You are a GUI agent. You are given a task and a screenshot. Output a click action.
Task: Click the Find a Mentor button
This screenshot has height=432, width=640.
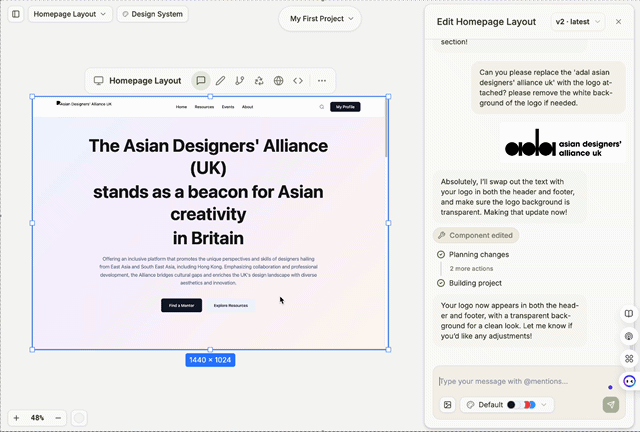click(x=181, y=305)
